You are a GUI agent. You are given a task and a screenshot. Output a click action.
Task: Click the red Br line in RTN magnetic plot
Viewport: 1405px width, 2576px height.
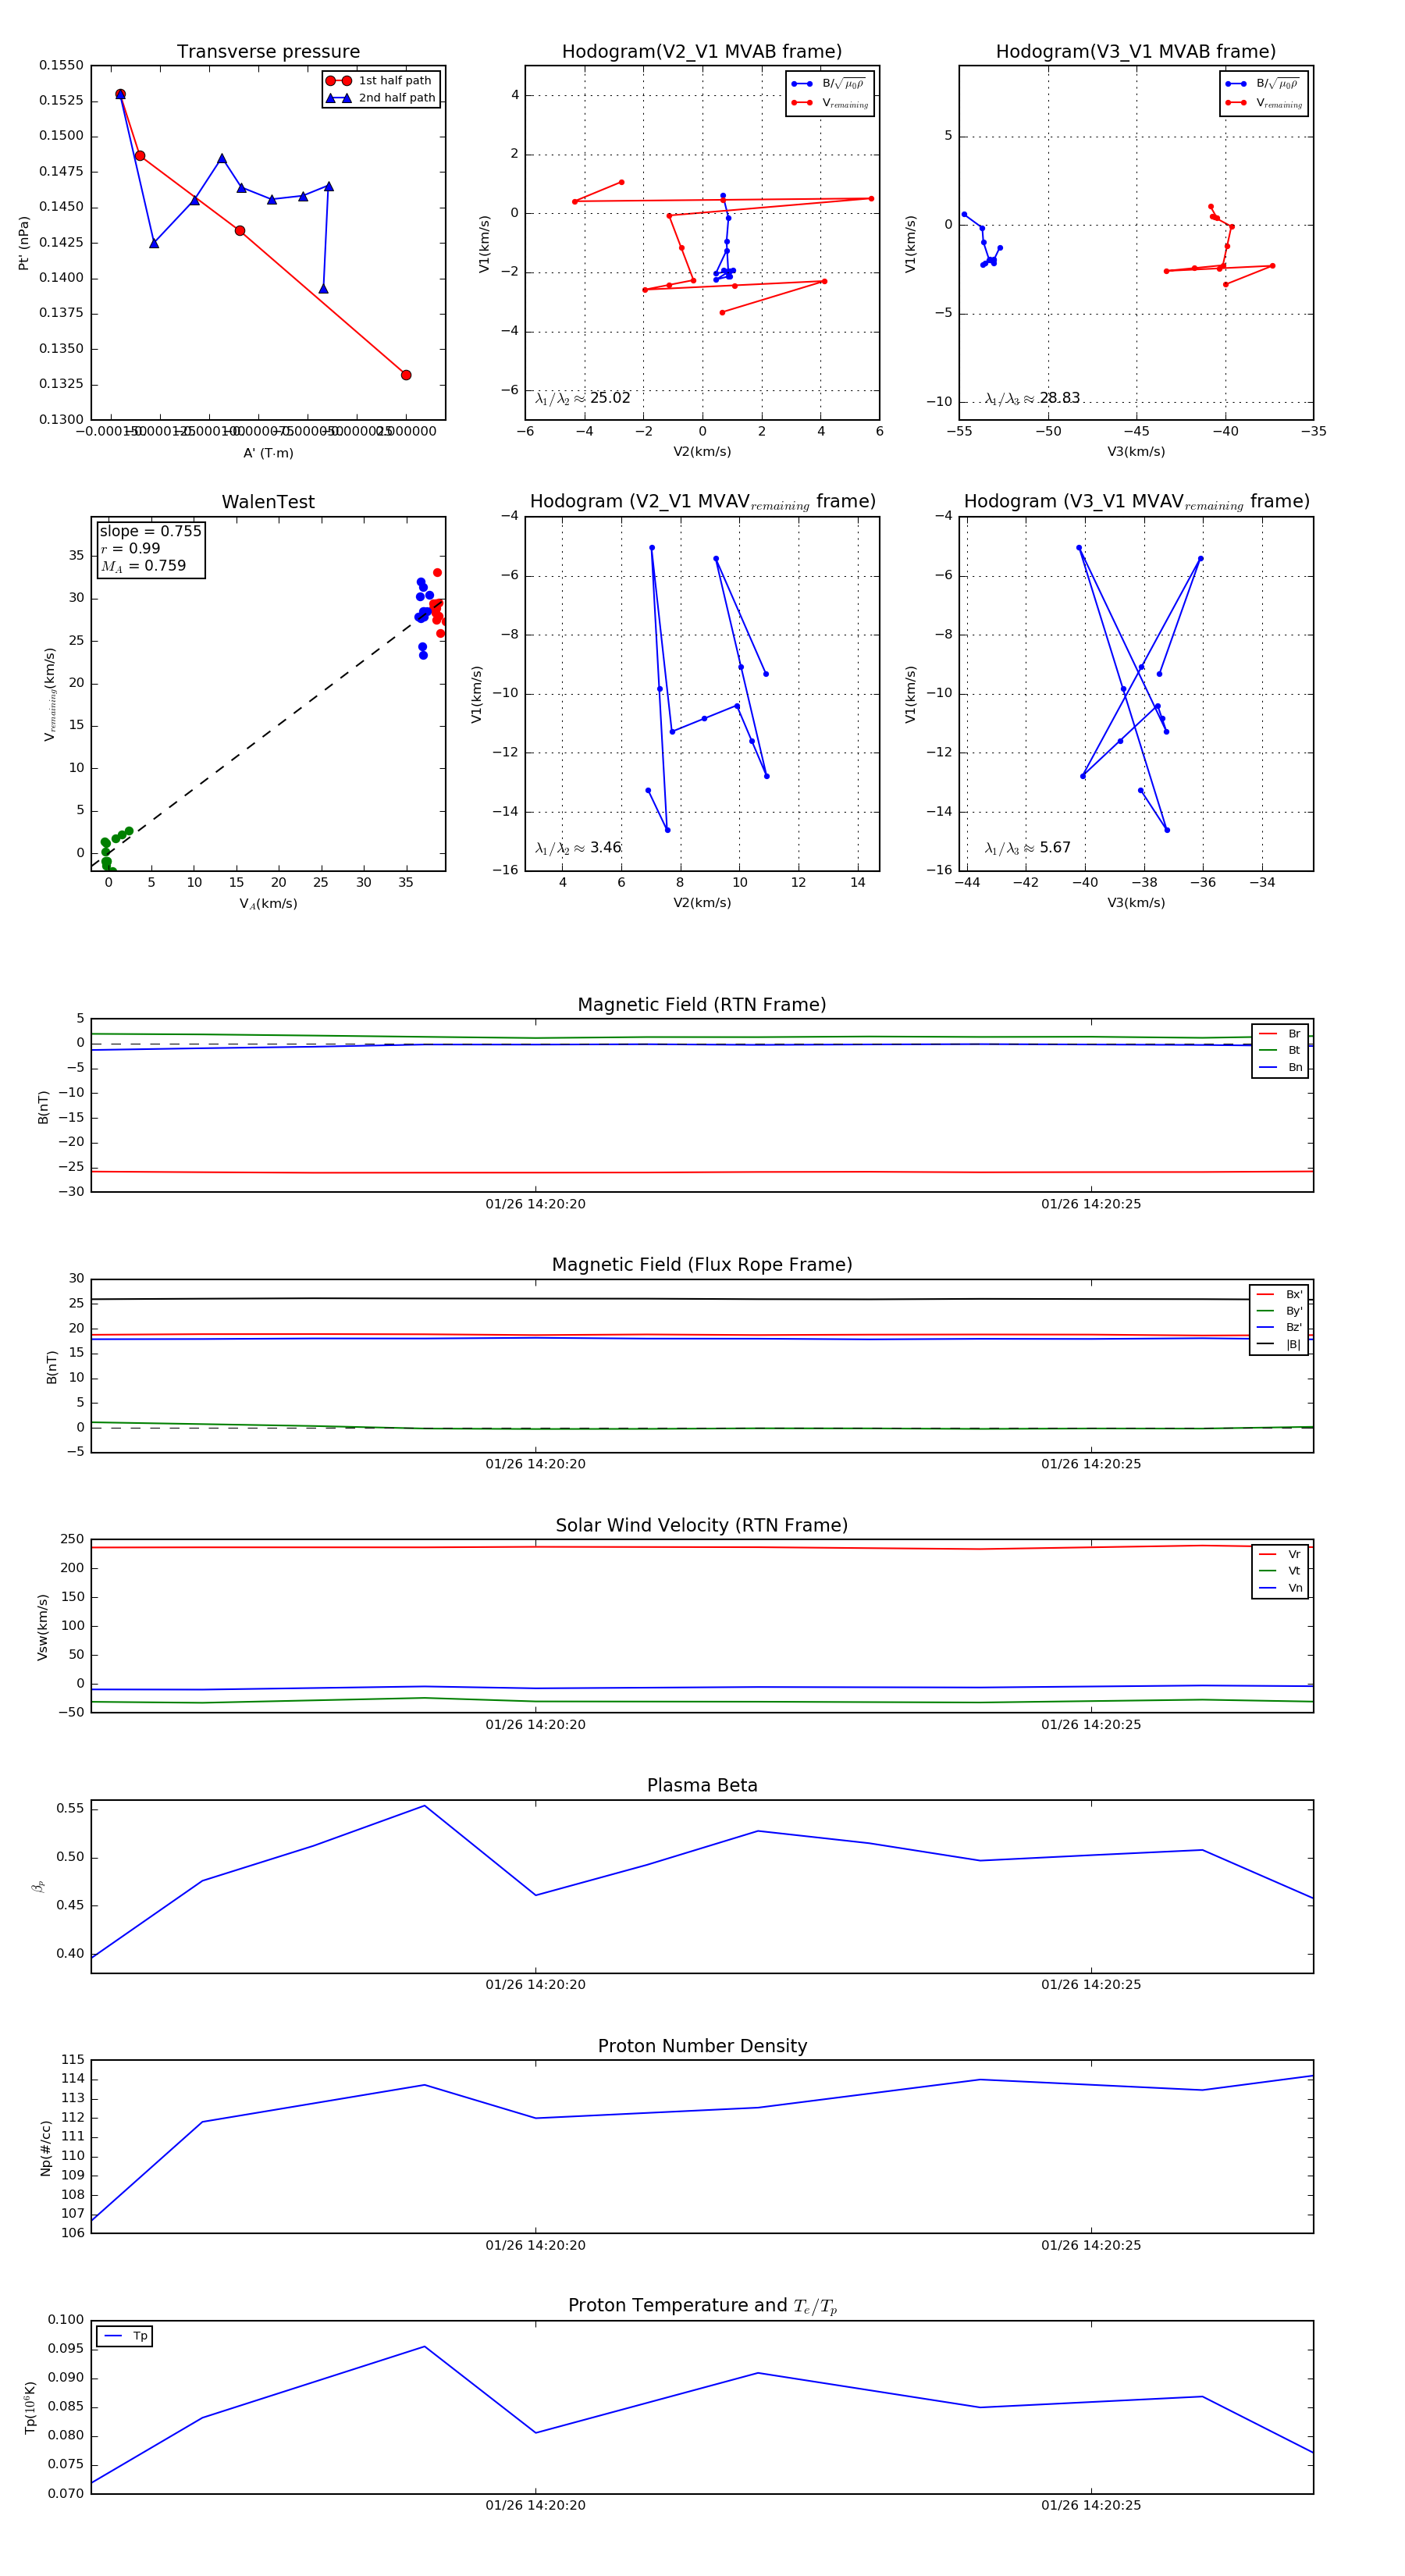pyautogui.click(x=702, y=1172)
